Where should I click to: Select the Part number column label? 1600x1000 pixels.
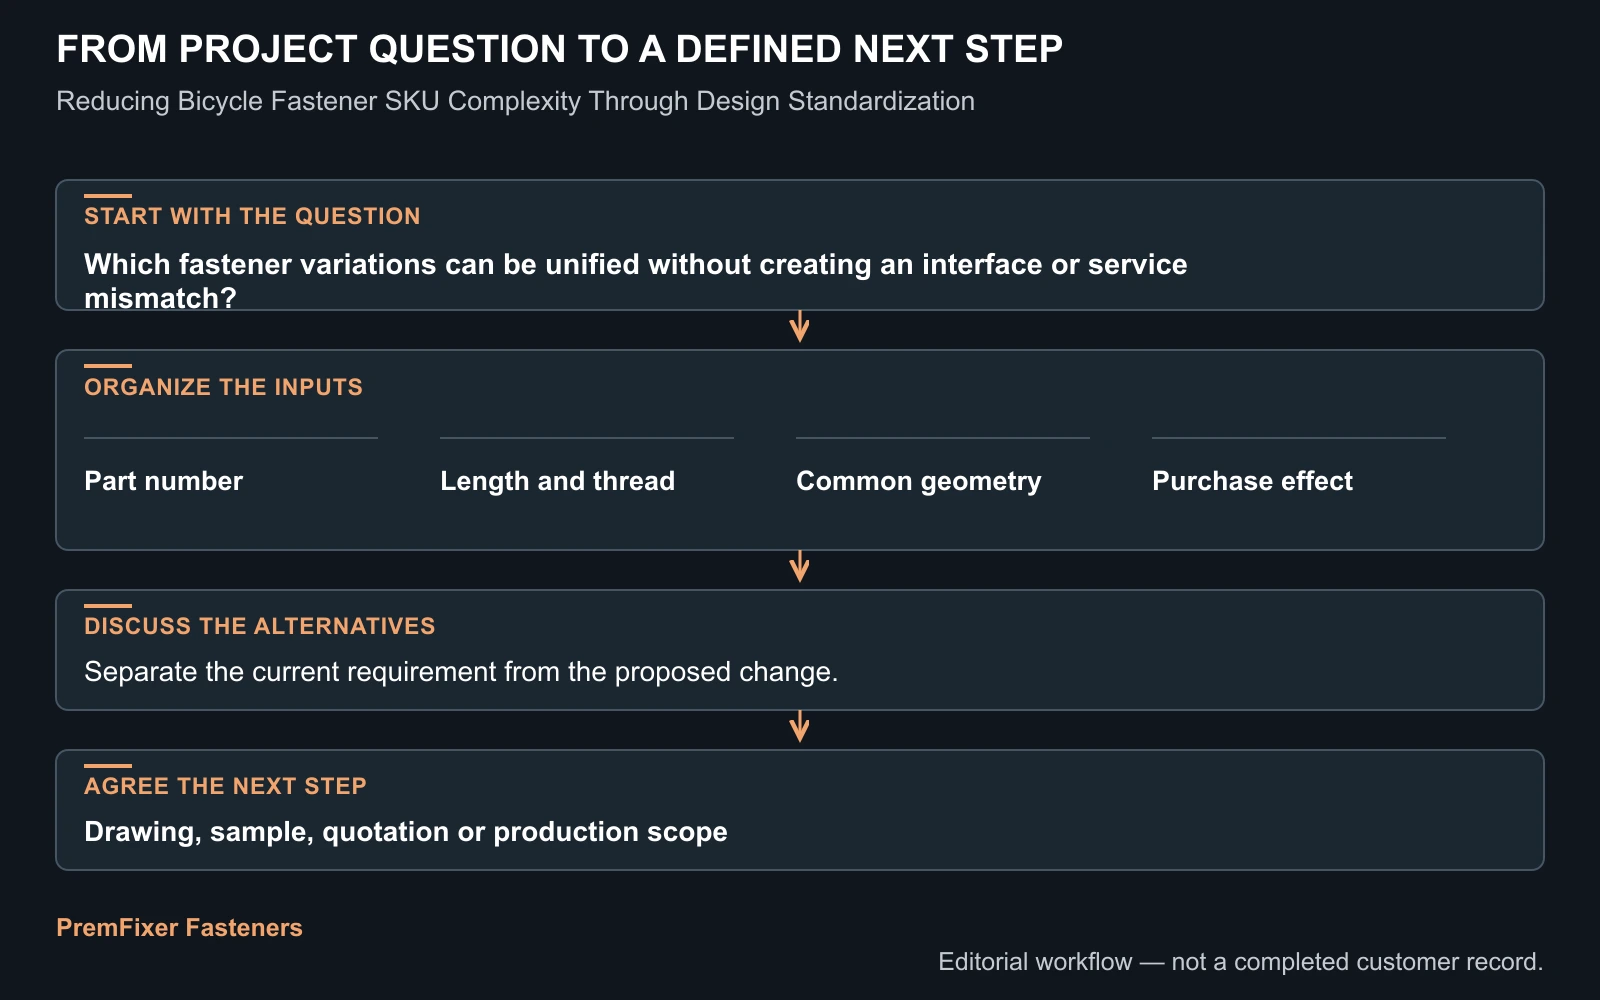(164, 481)
